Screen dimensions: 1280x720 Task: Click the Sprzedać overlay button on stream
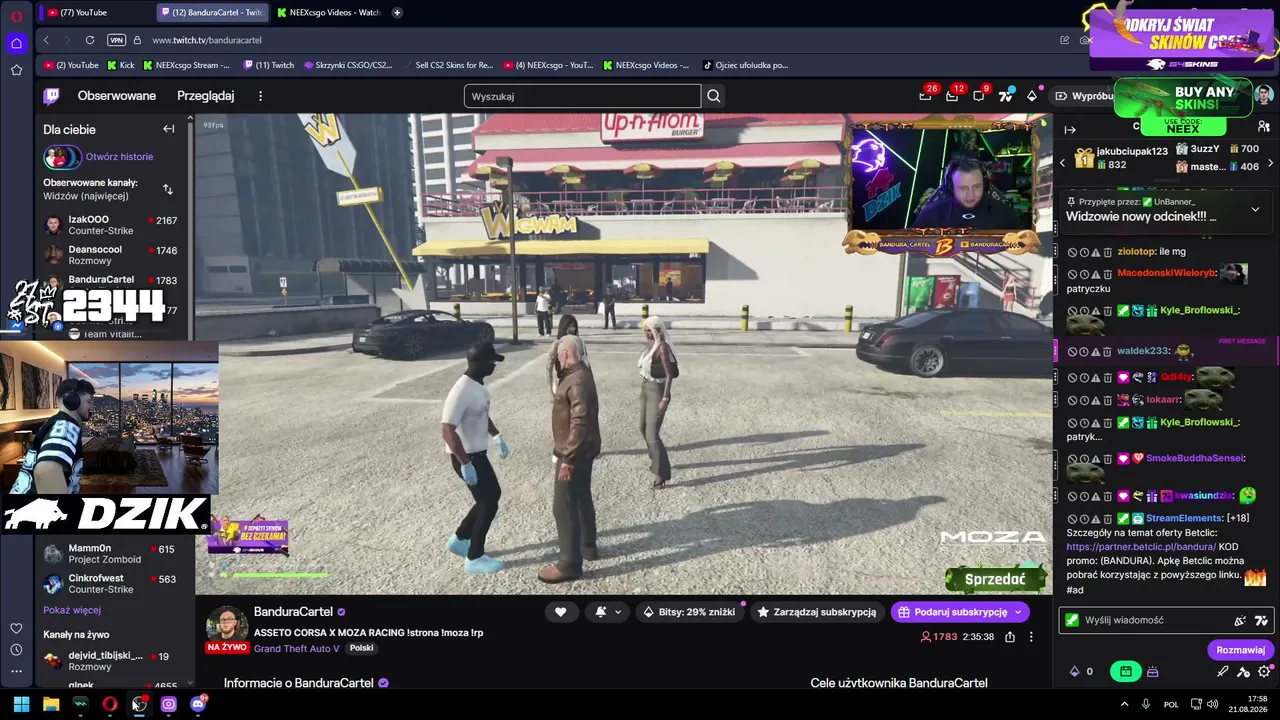[x=995, y=580]
